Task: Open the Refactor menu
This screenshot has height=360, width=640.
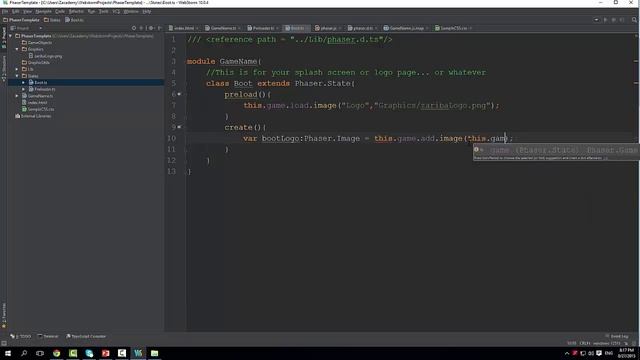Action: tap(76, 11)
